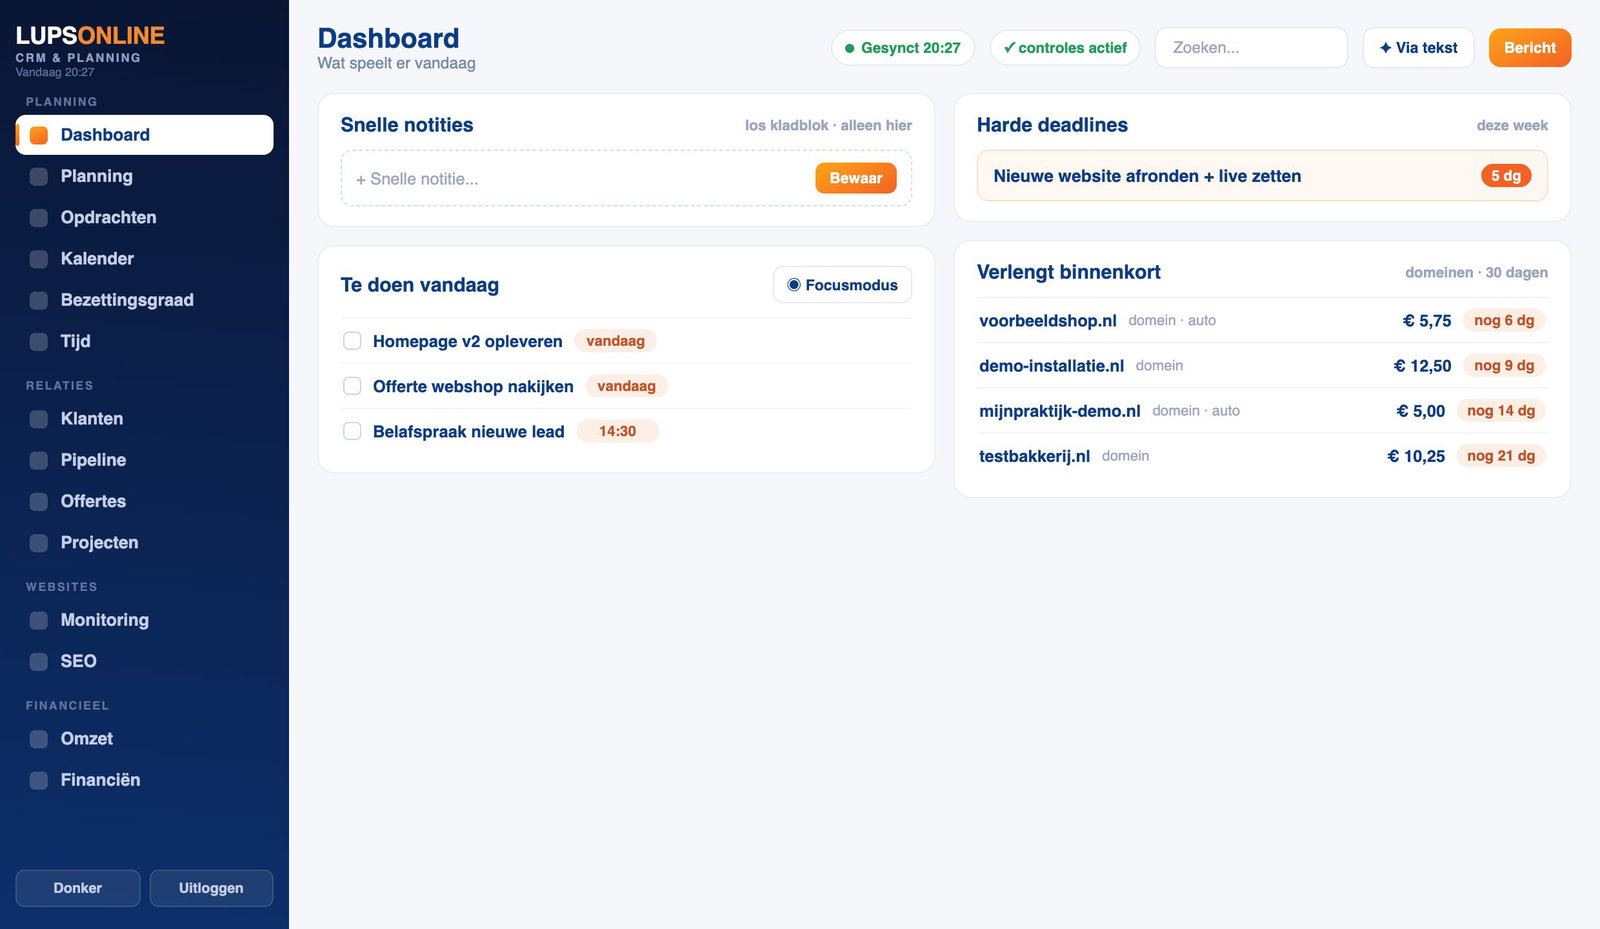Save the quick note with Bewaar
This screenshot has width=1600, height=929.
856,178
